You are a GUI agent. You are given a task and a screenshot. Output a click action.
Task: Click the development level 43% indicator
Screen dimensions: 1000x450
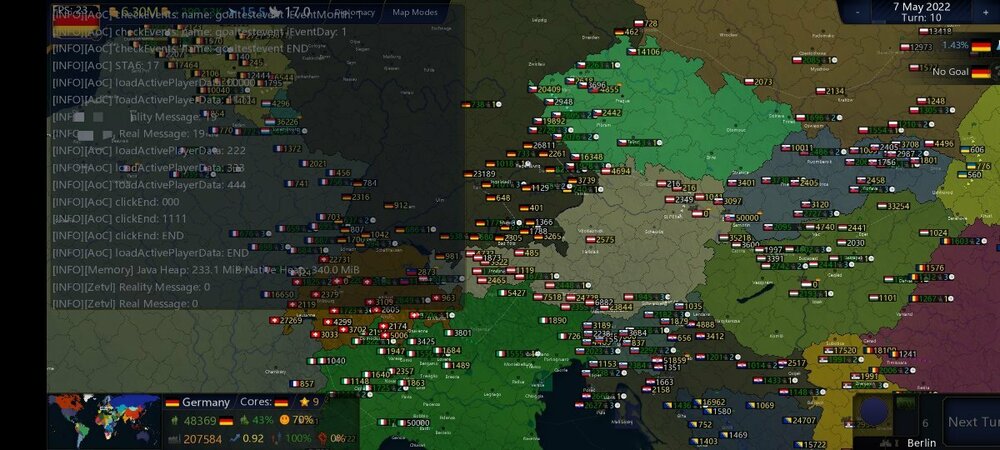[255, 420]
